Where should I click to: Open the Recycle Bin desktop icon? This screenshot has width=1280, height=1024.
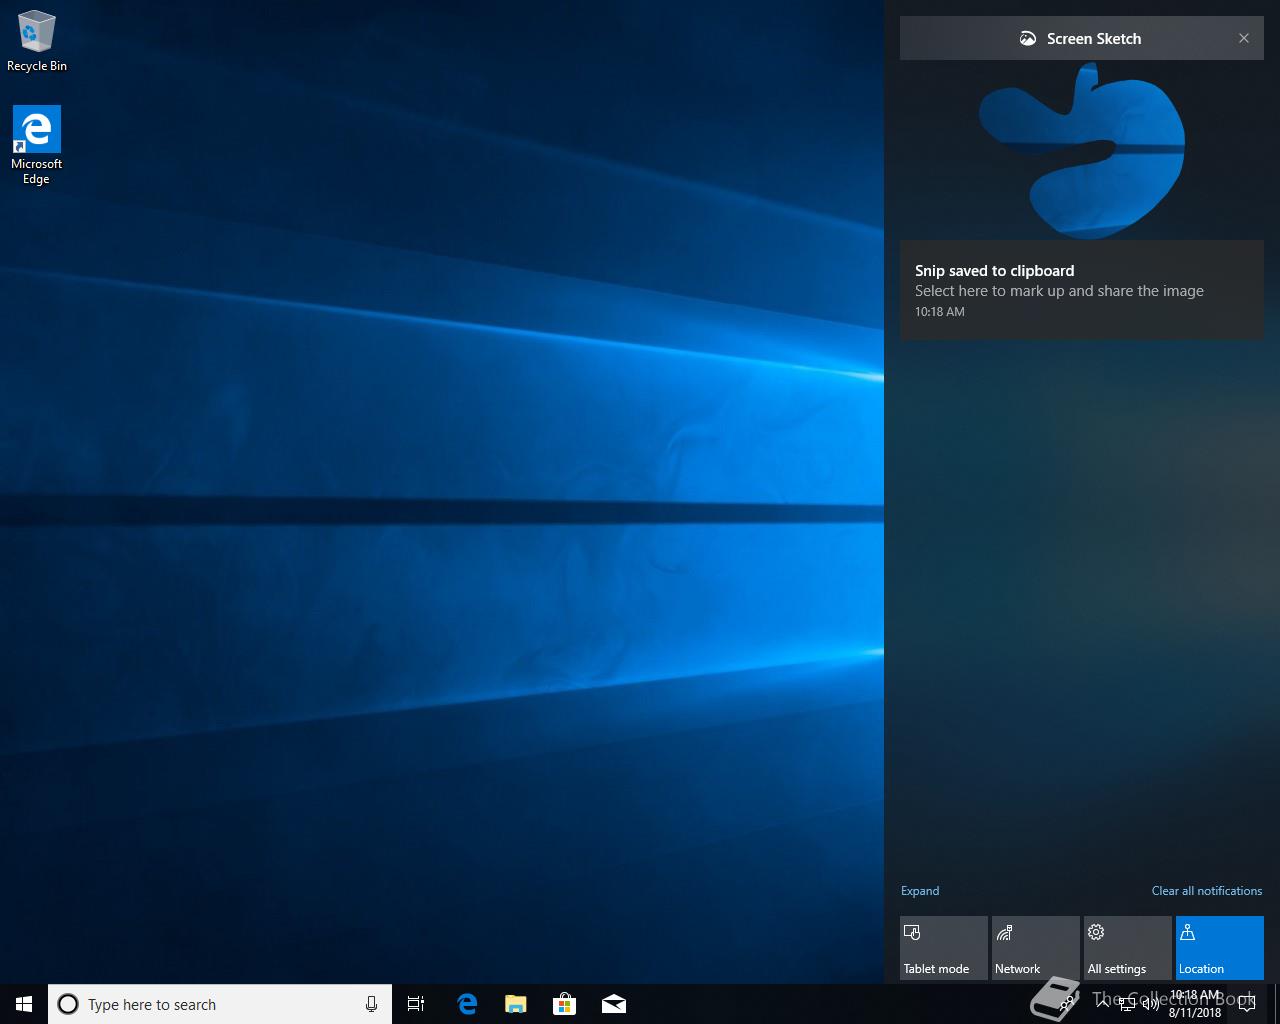37,41
